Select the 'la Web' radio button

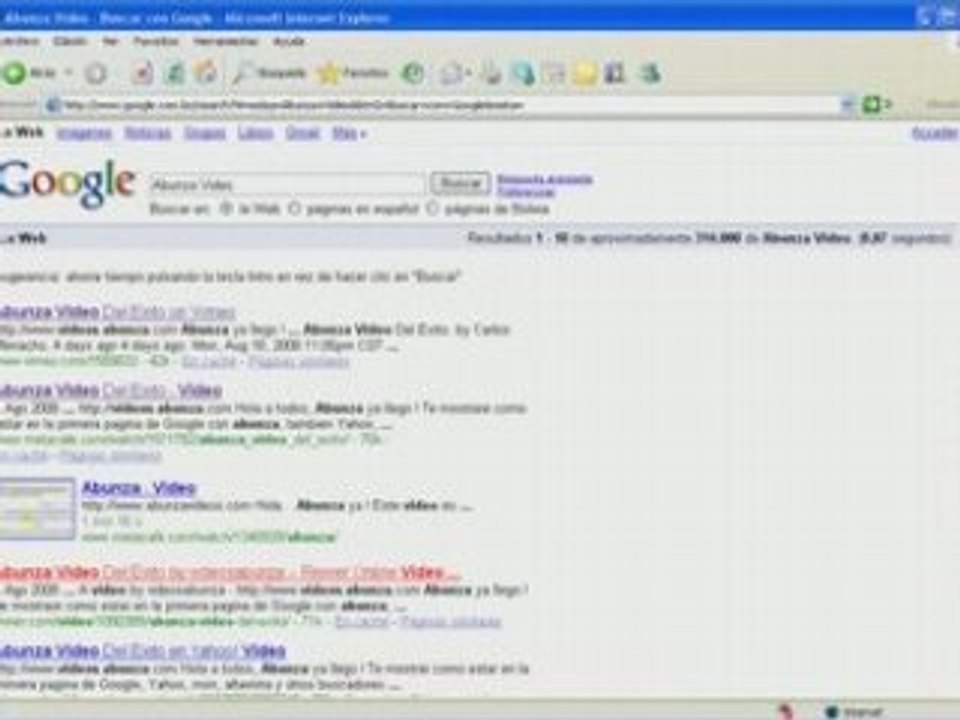click(x=227, y=209)
